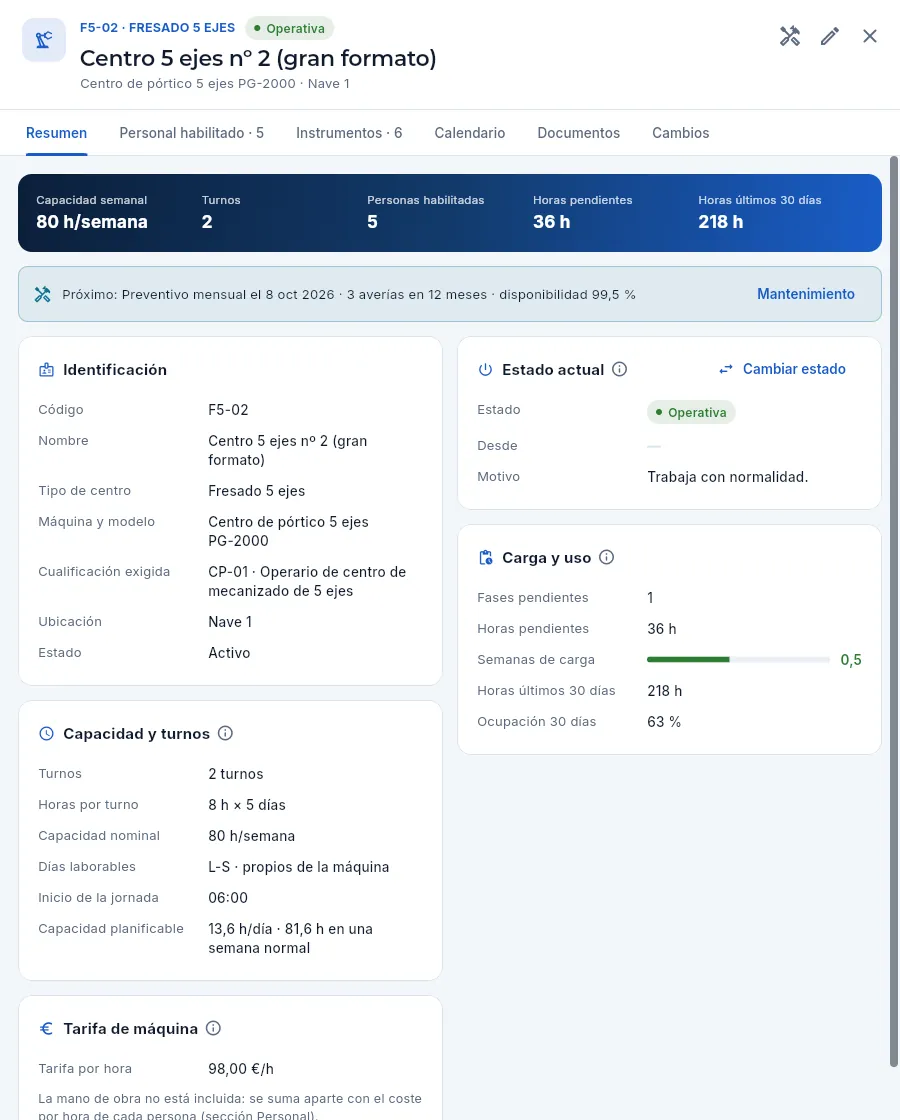Show info for Estado actual
Image resolution: width=900 pixels, height=1120 pixels.
(619, 369)
